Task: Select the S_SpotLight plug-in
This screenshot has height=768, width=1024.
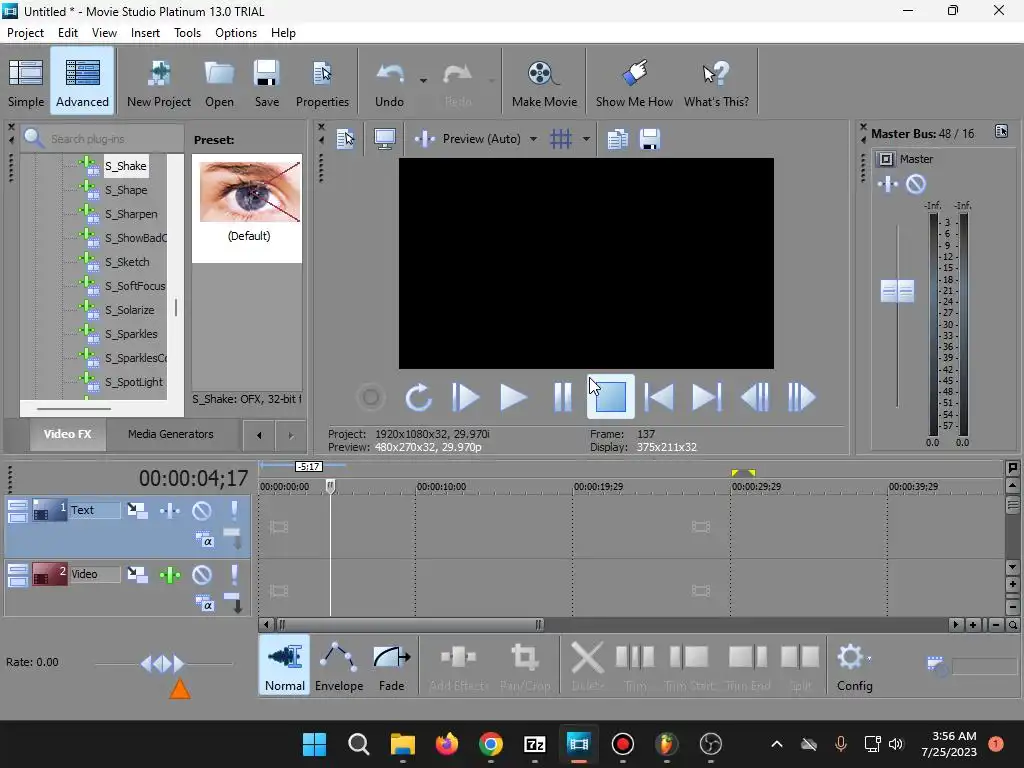Action: (133, 382)
